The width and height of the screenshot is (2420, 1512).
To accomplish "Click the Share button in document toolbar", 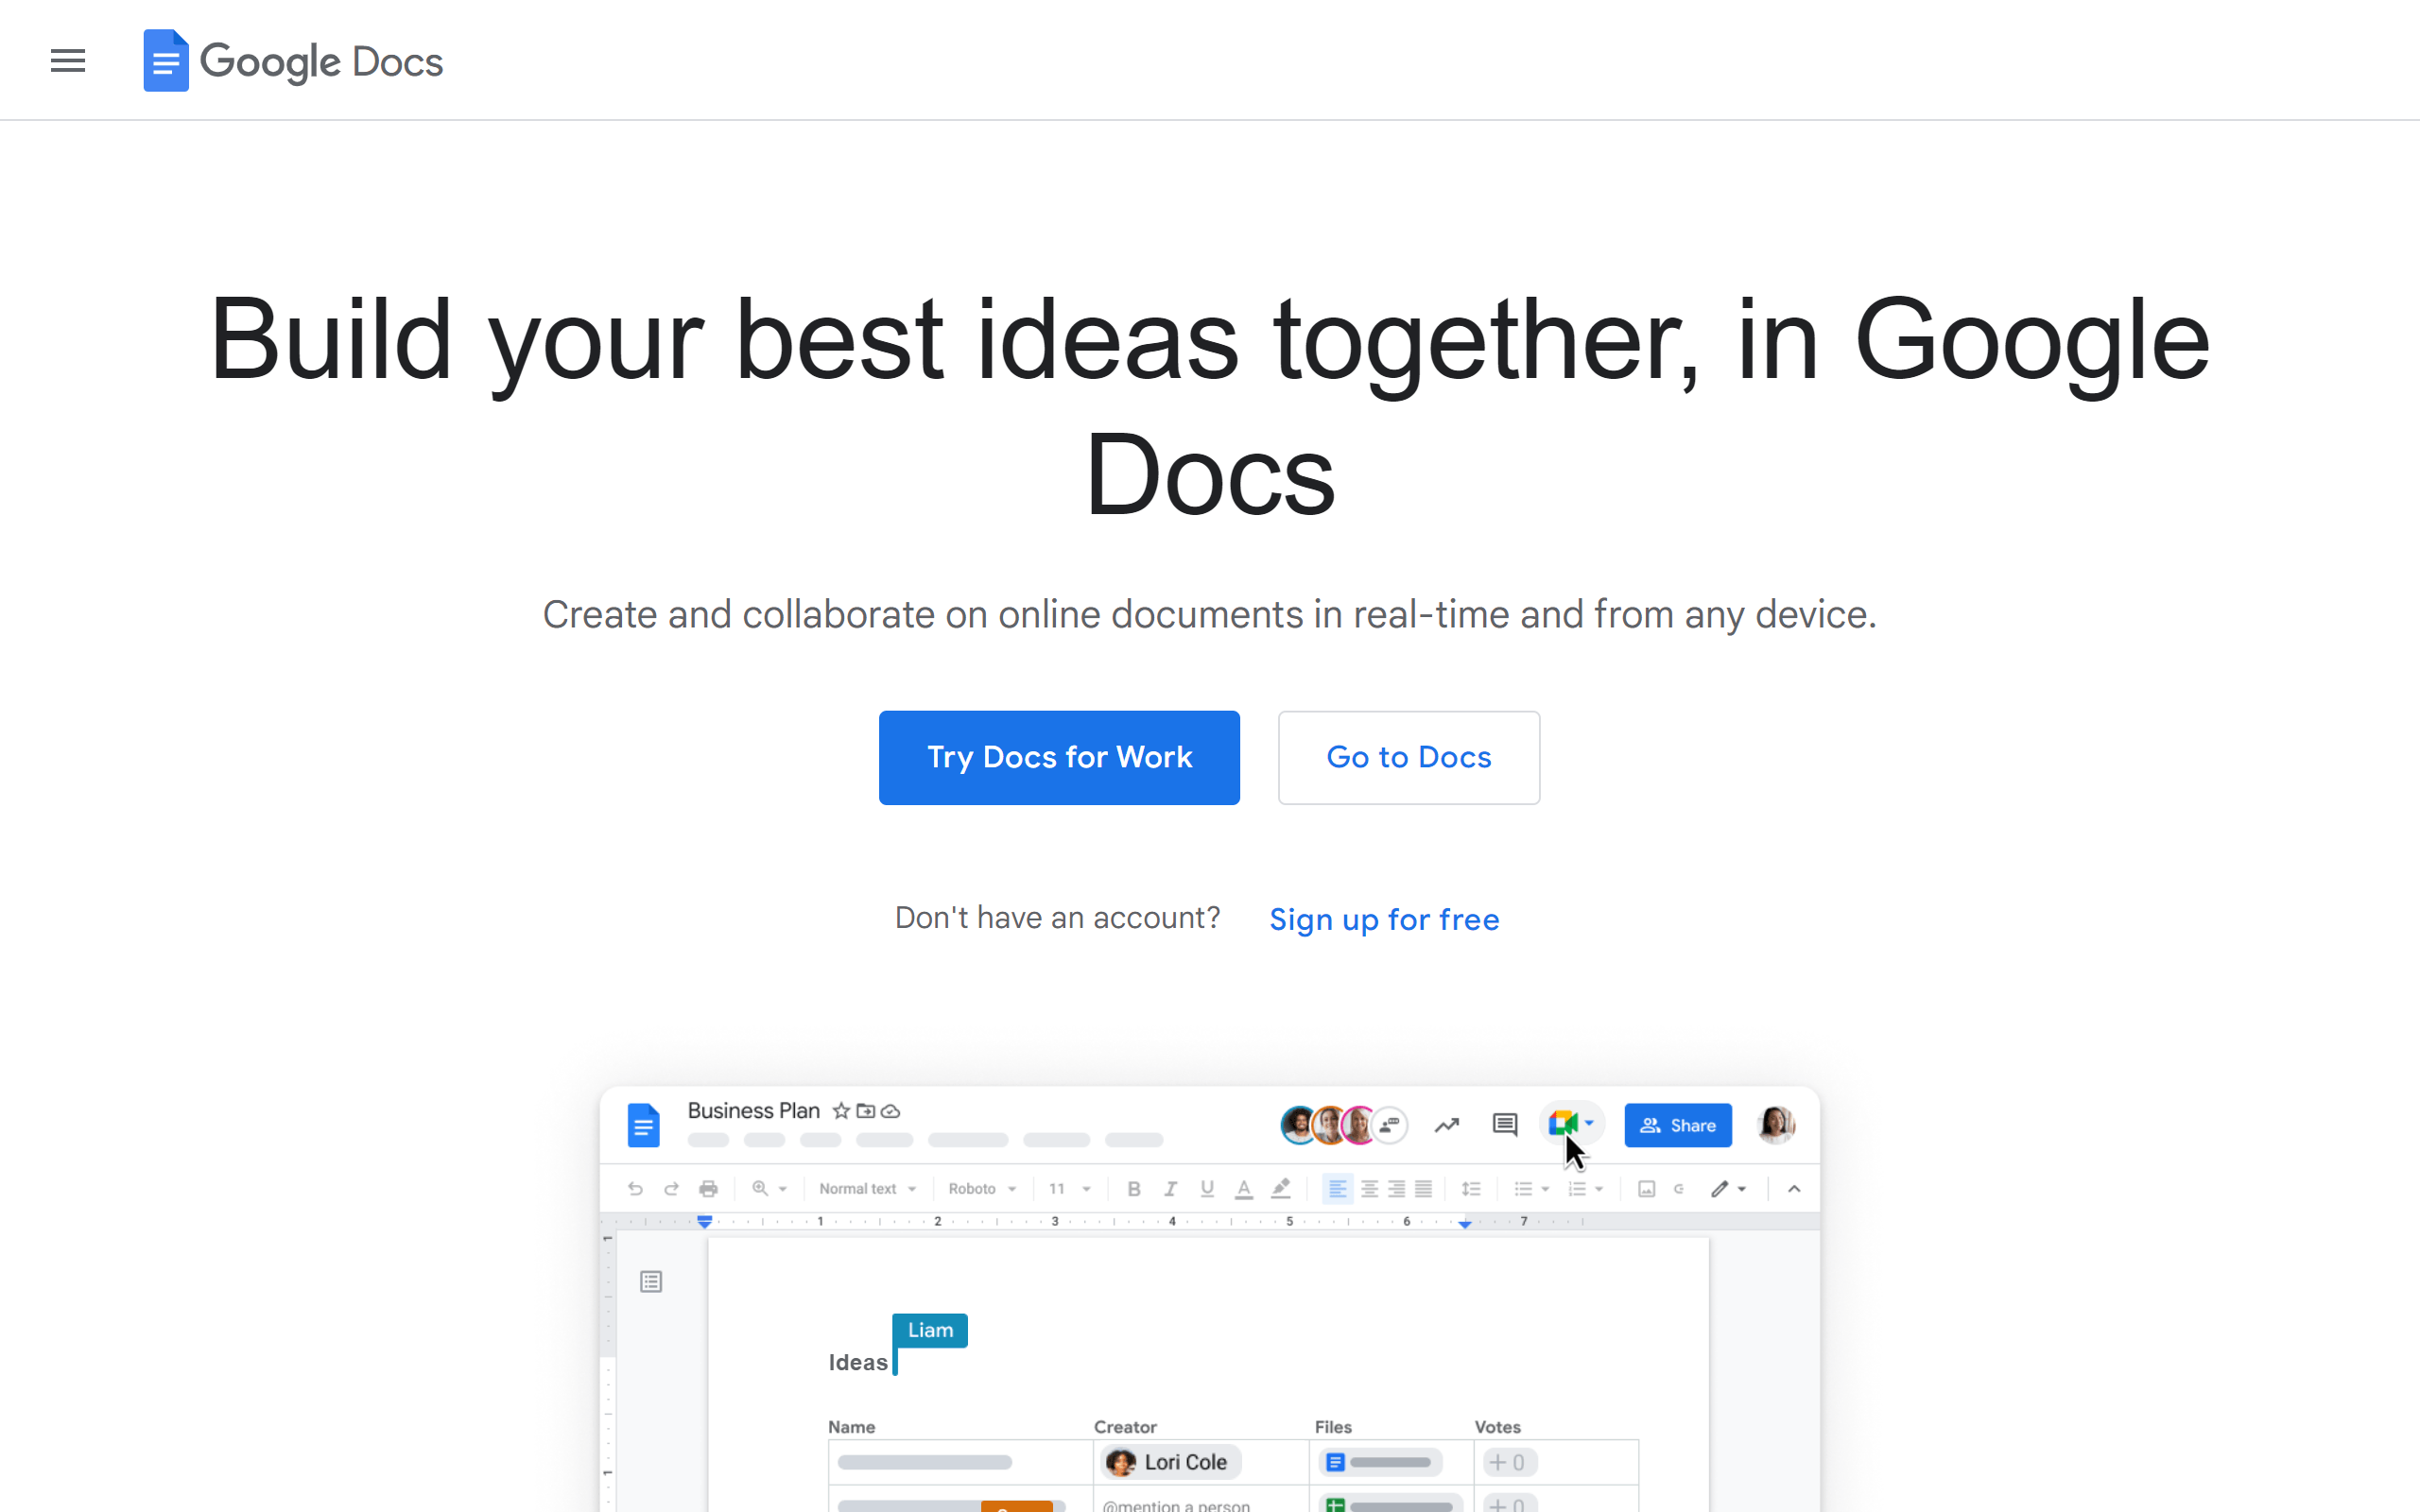I will pyautogui.click(x=1678, y=1124).
